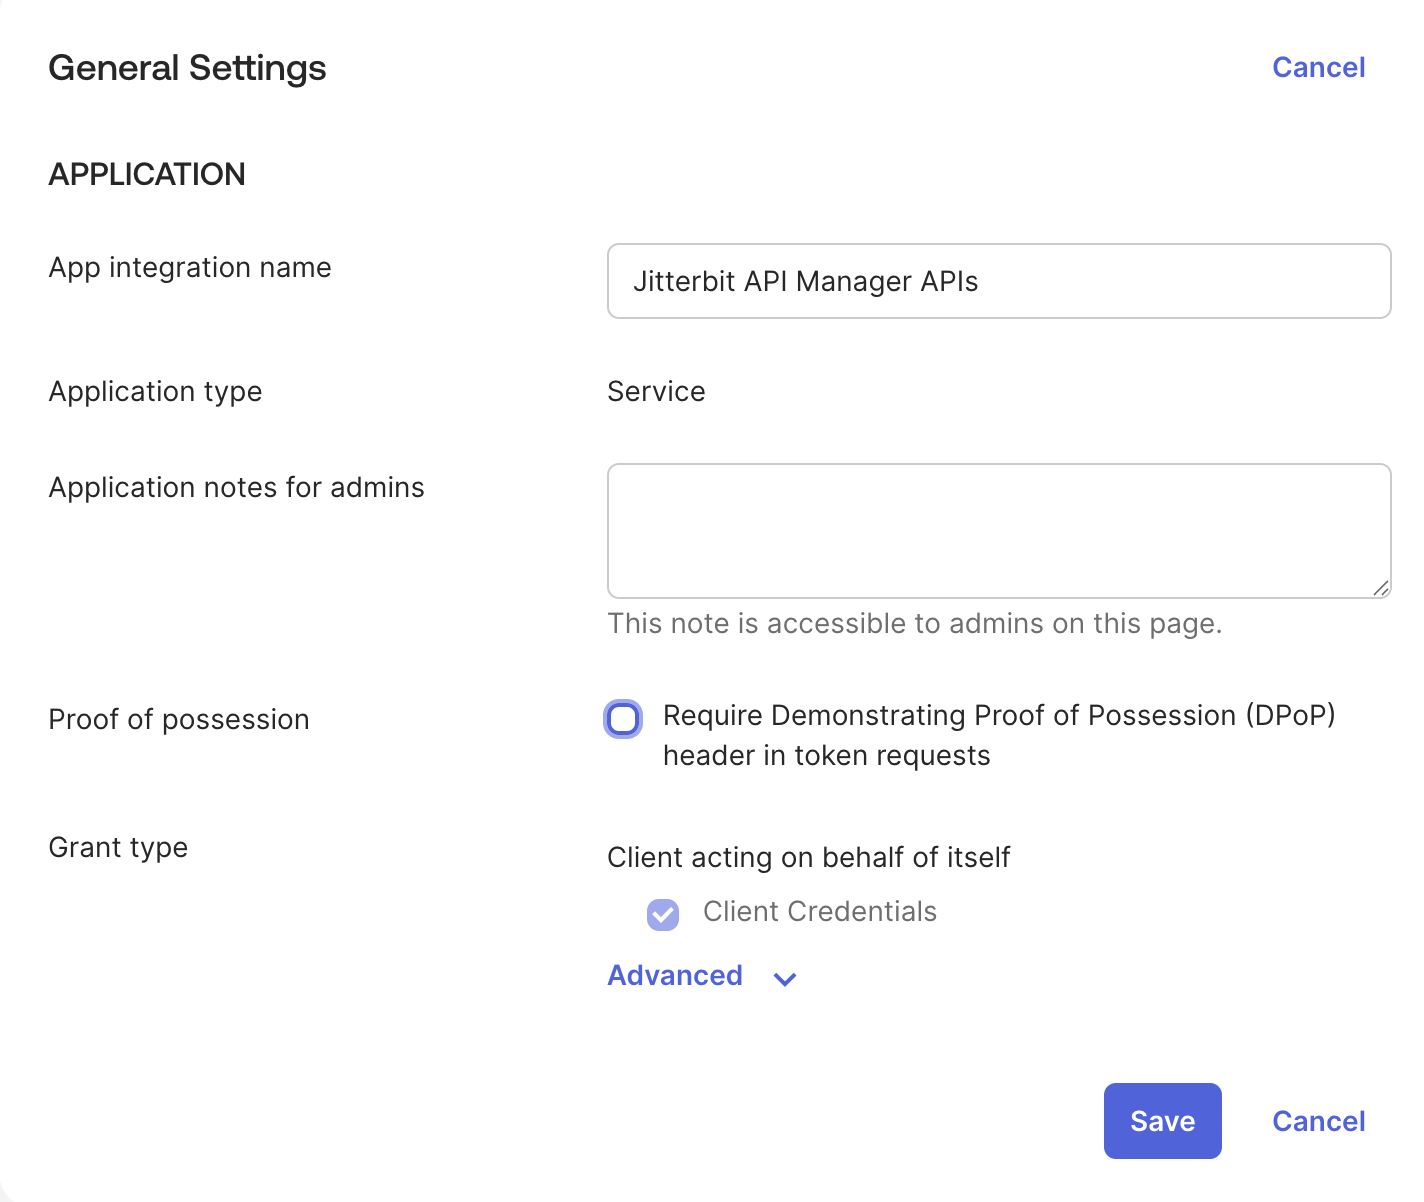Viewport: 1424px width, 1202px height.
Task: Expand the Advanced grant type section
Action: 675,976
